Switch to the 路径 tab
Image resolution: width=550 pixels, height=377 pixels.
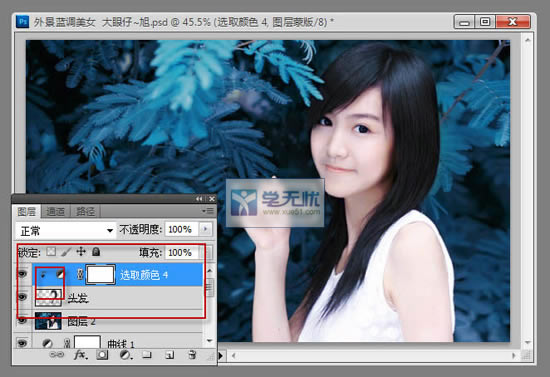click(x=86, y=211)
